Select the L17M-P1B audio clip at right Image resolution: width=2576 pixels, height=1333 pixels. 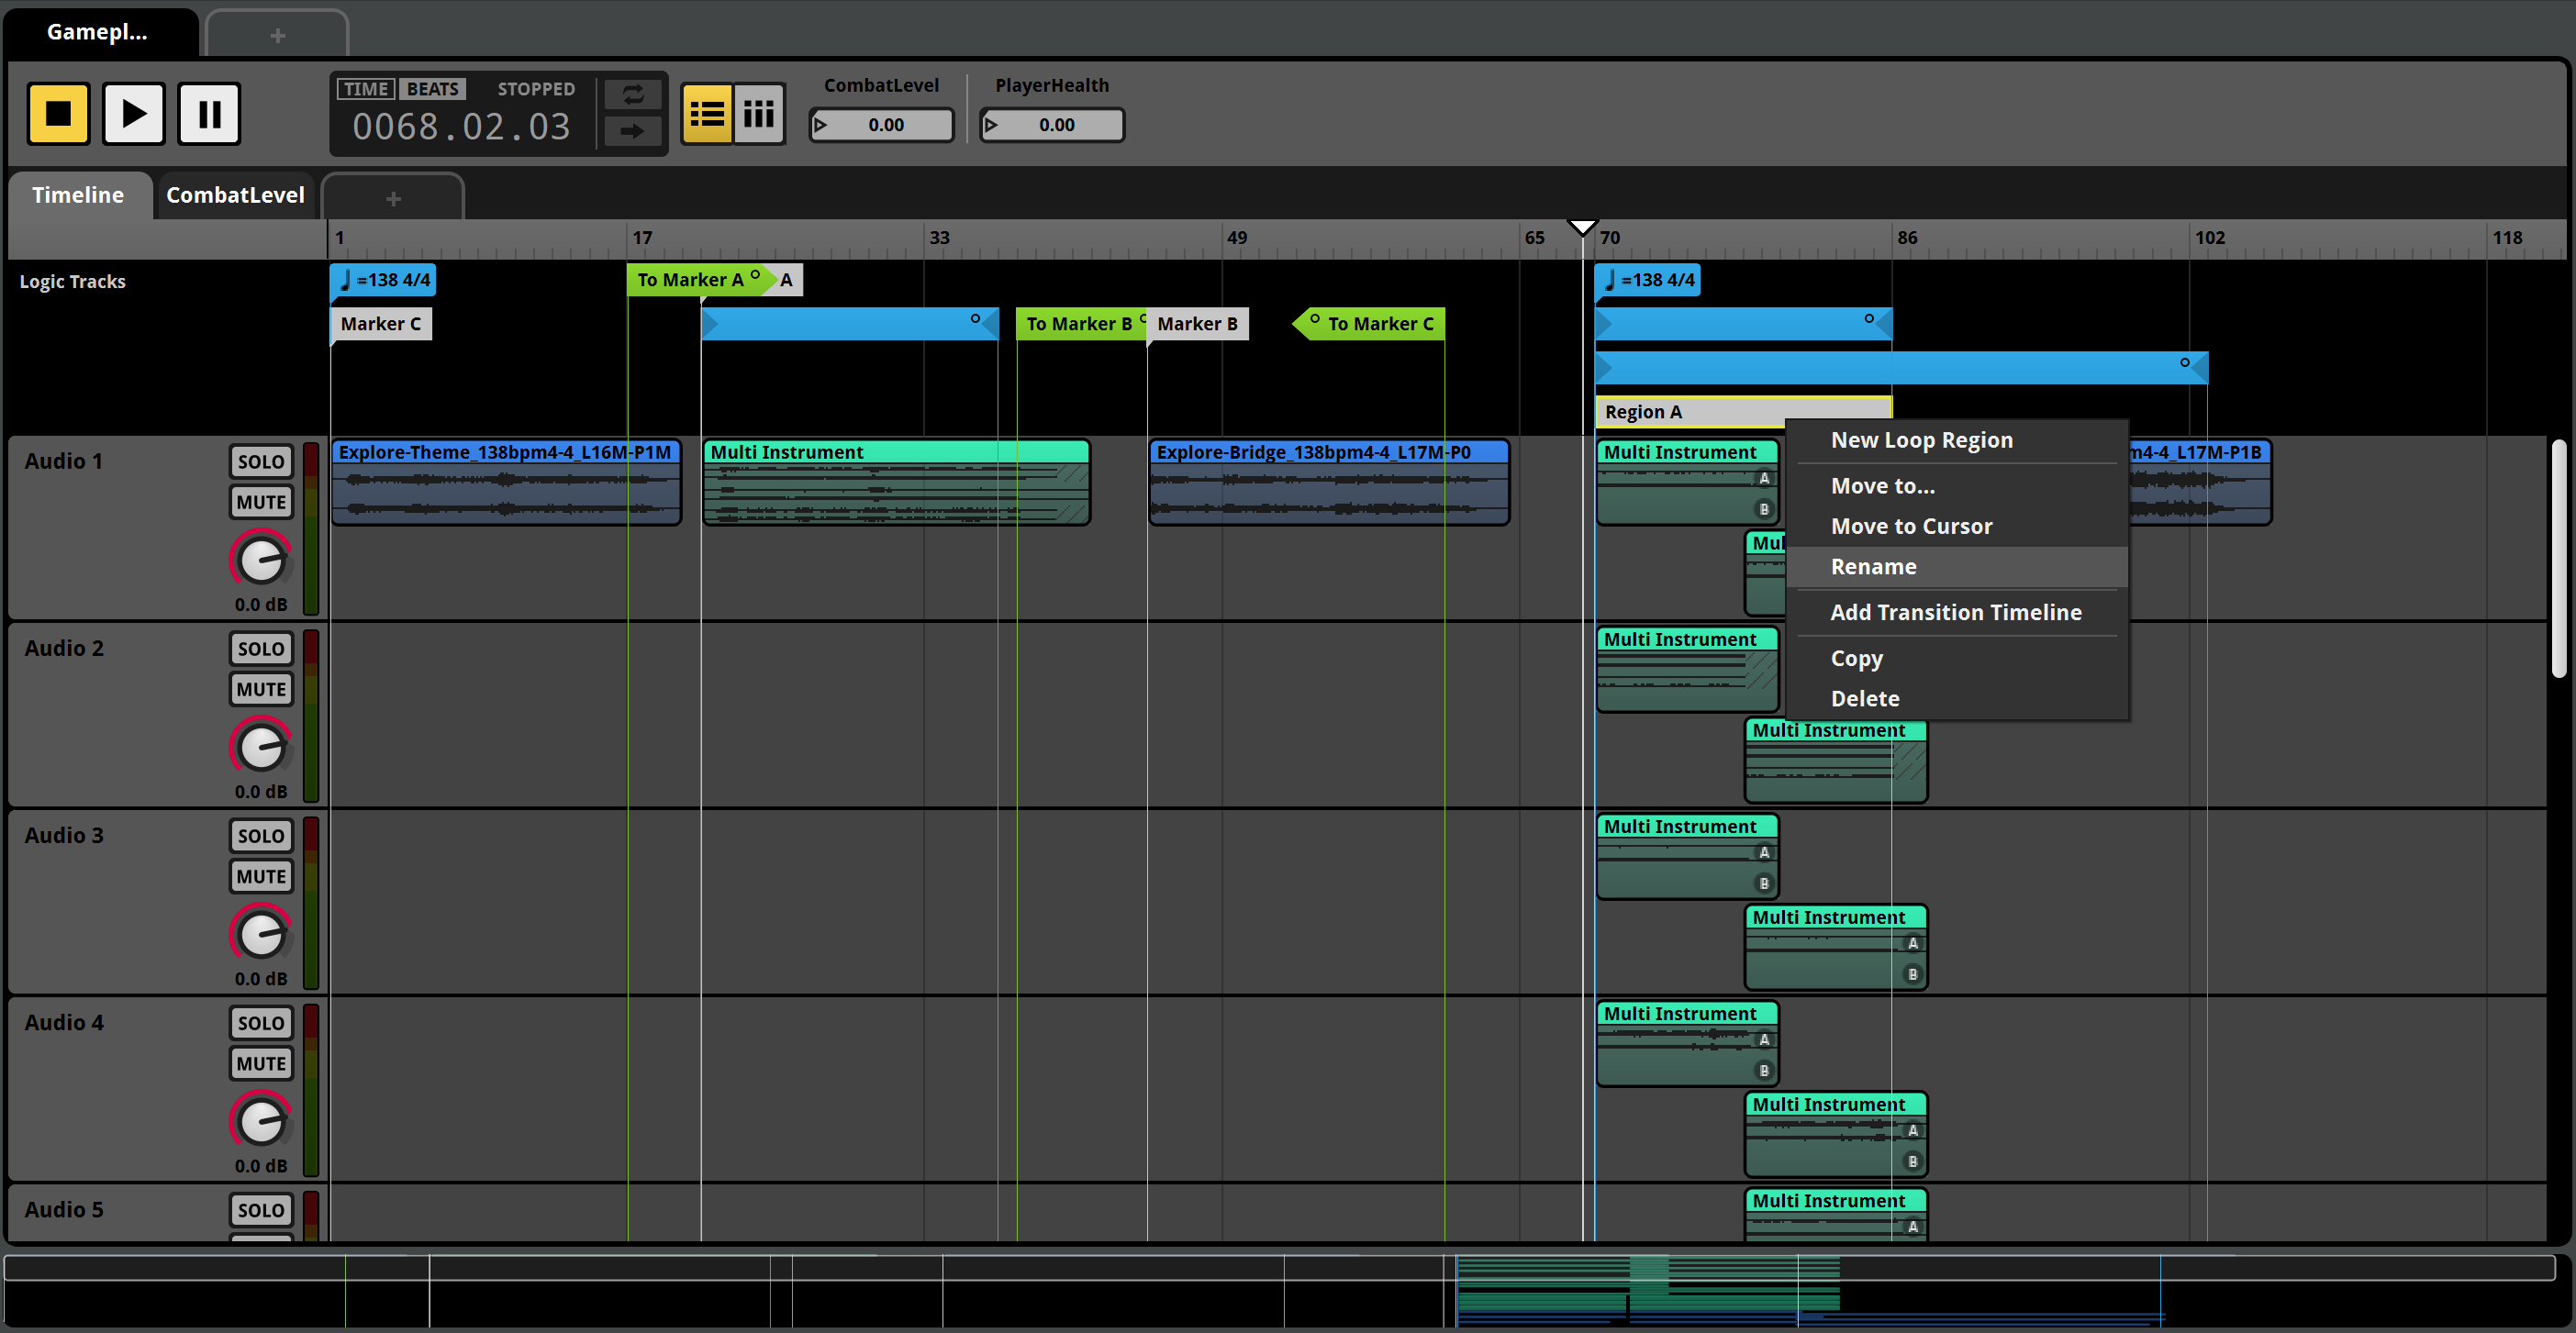(2199, 482)
